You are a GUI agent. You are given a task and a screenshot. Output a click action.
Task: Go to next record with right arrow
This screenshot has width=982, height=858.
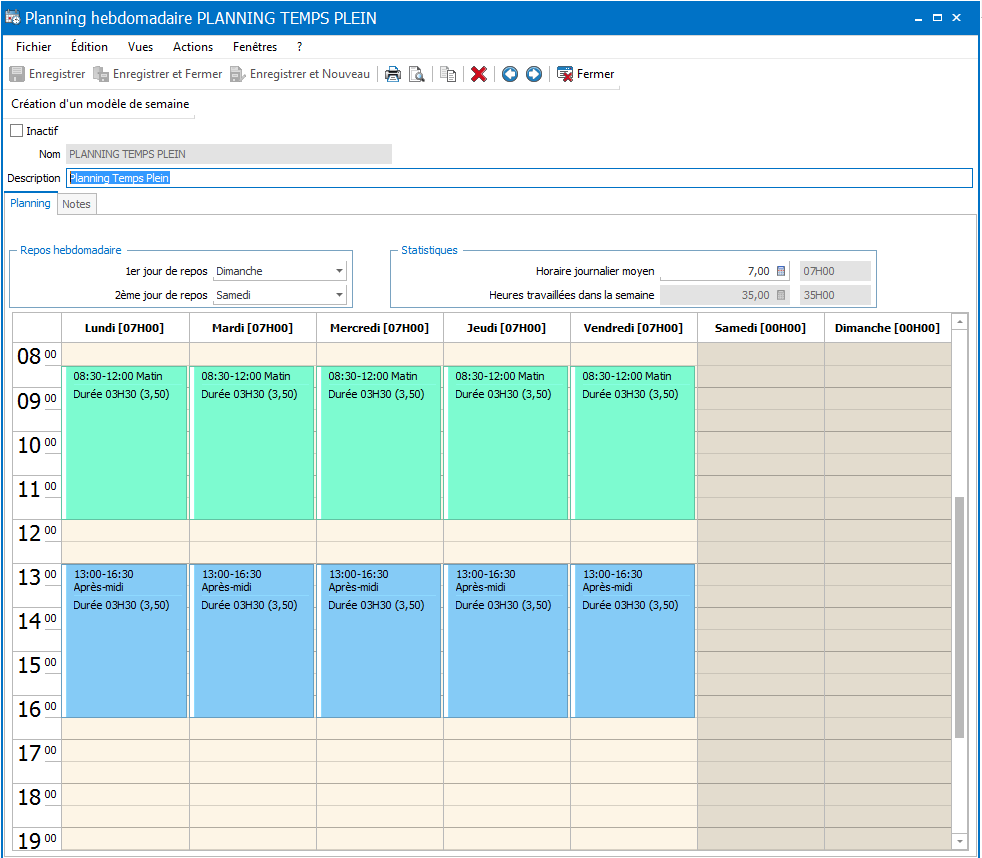pos(534,74)
